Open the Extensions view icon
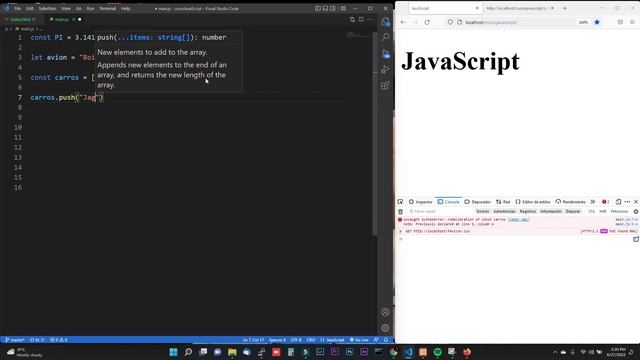The width and height of the screenshot is (640, 360). click(385, 85)
